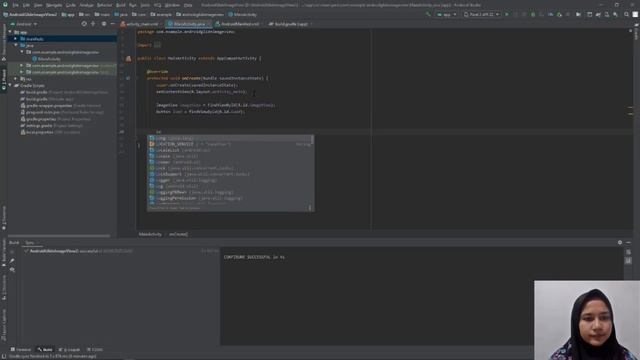Run the app with the green play icon
The height and width of the screenshot is (360, 640).
tap(507, 14)
